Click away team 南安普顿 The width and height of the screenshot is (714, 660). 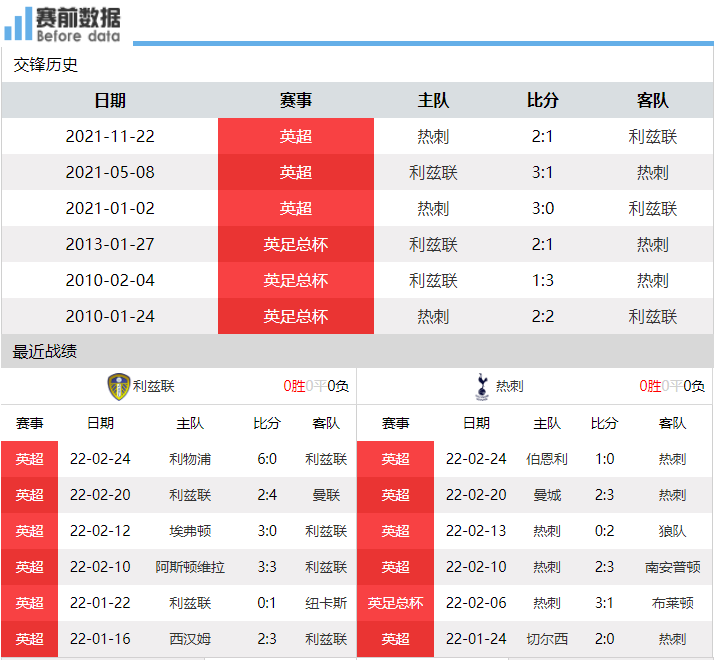pyautogui.click(x=672, y=567)
